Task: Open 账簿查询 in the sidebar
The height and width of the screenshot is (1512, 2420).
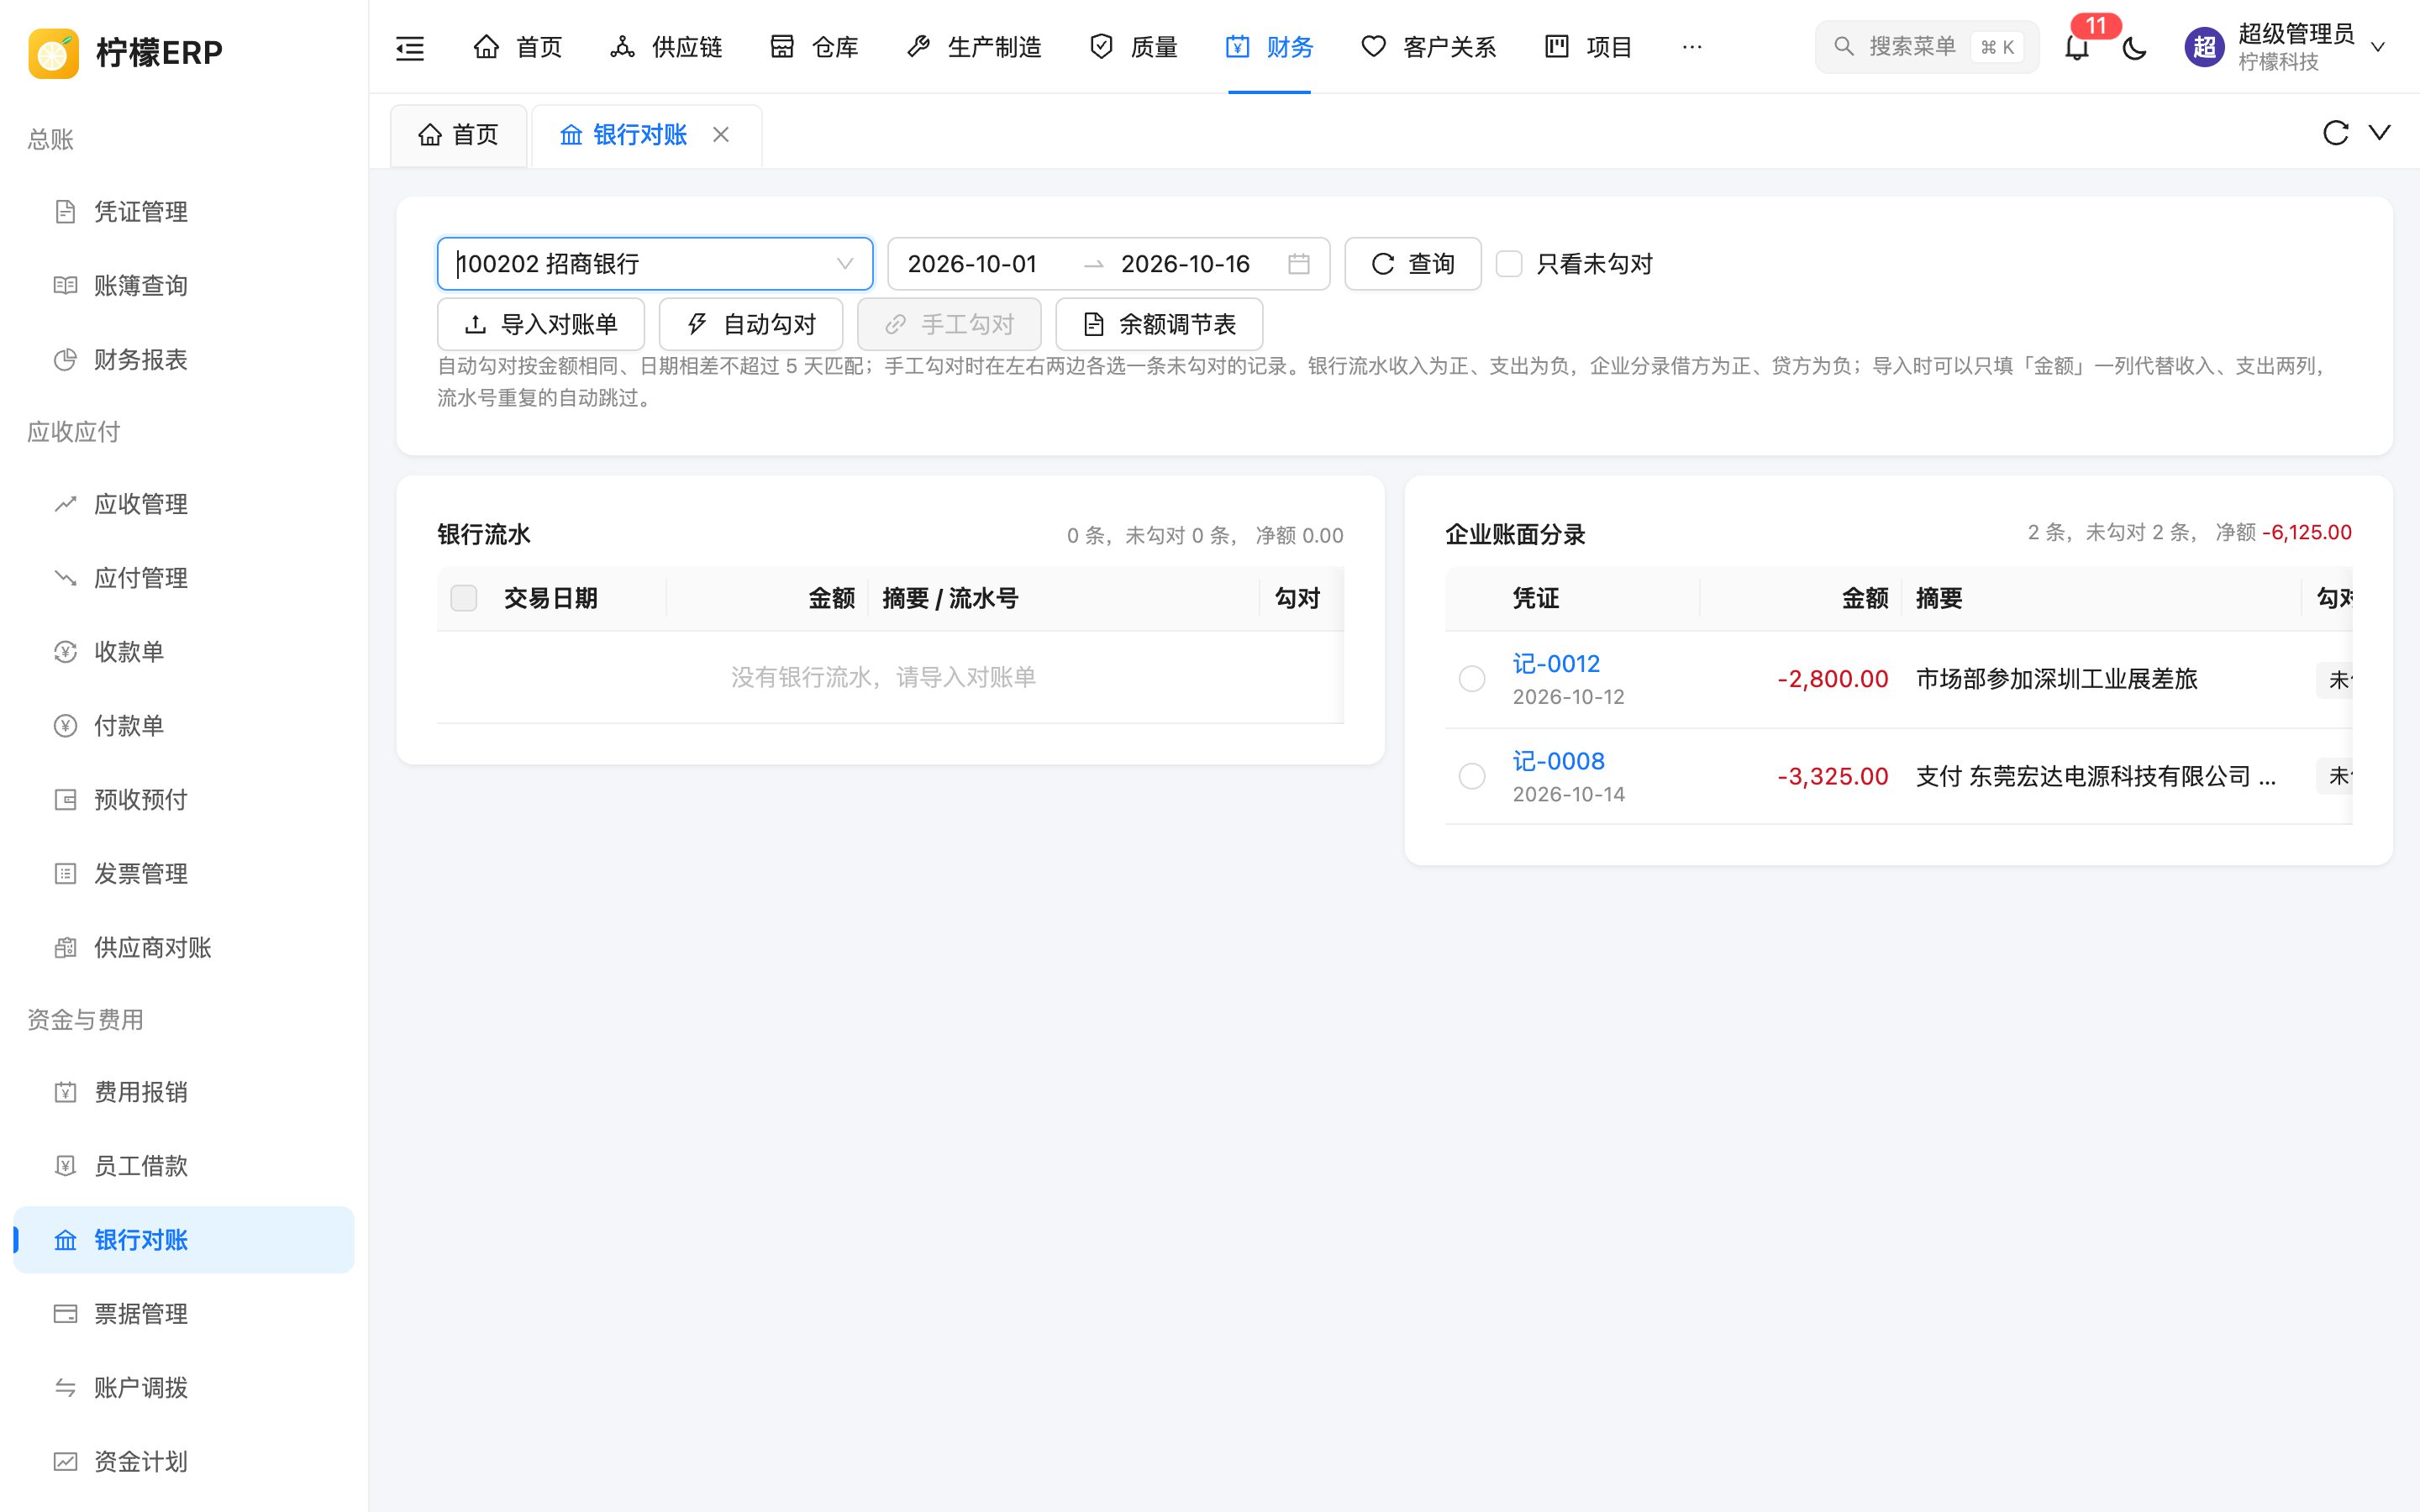Action: coord(184,286)
